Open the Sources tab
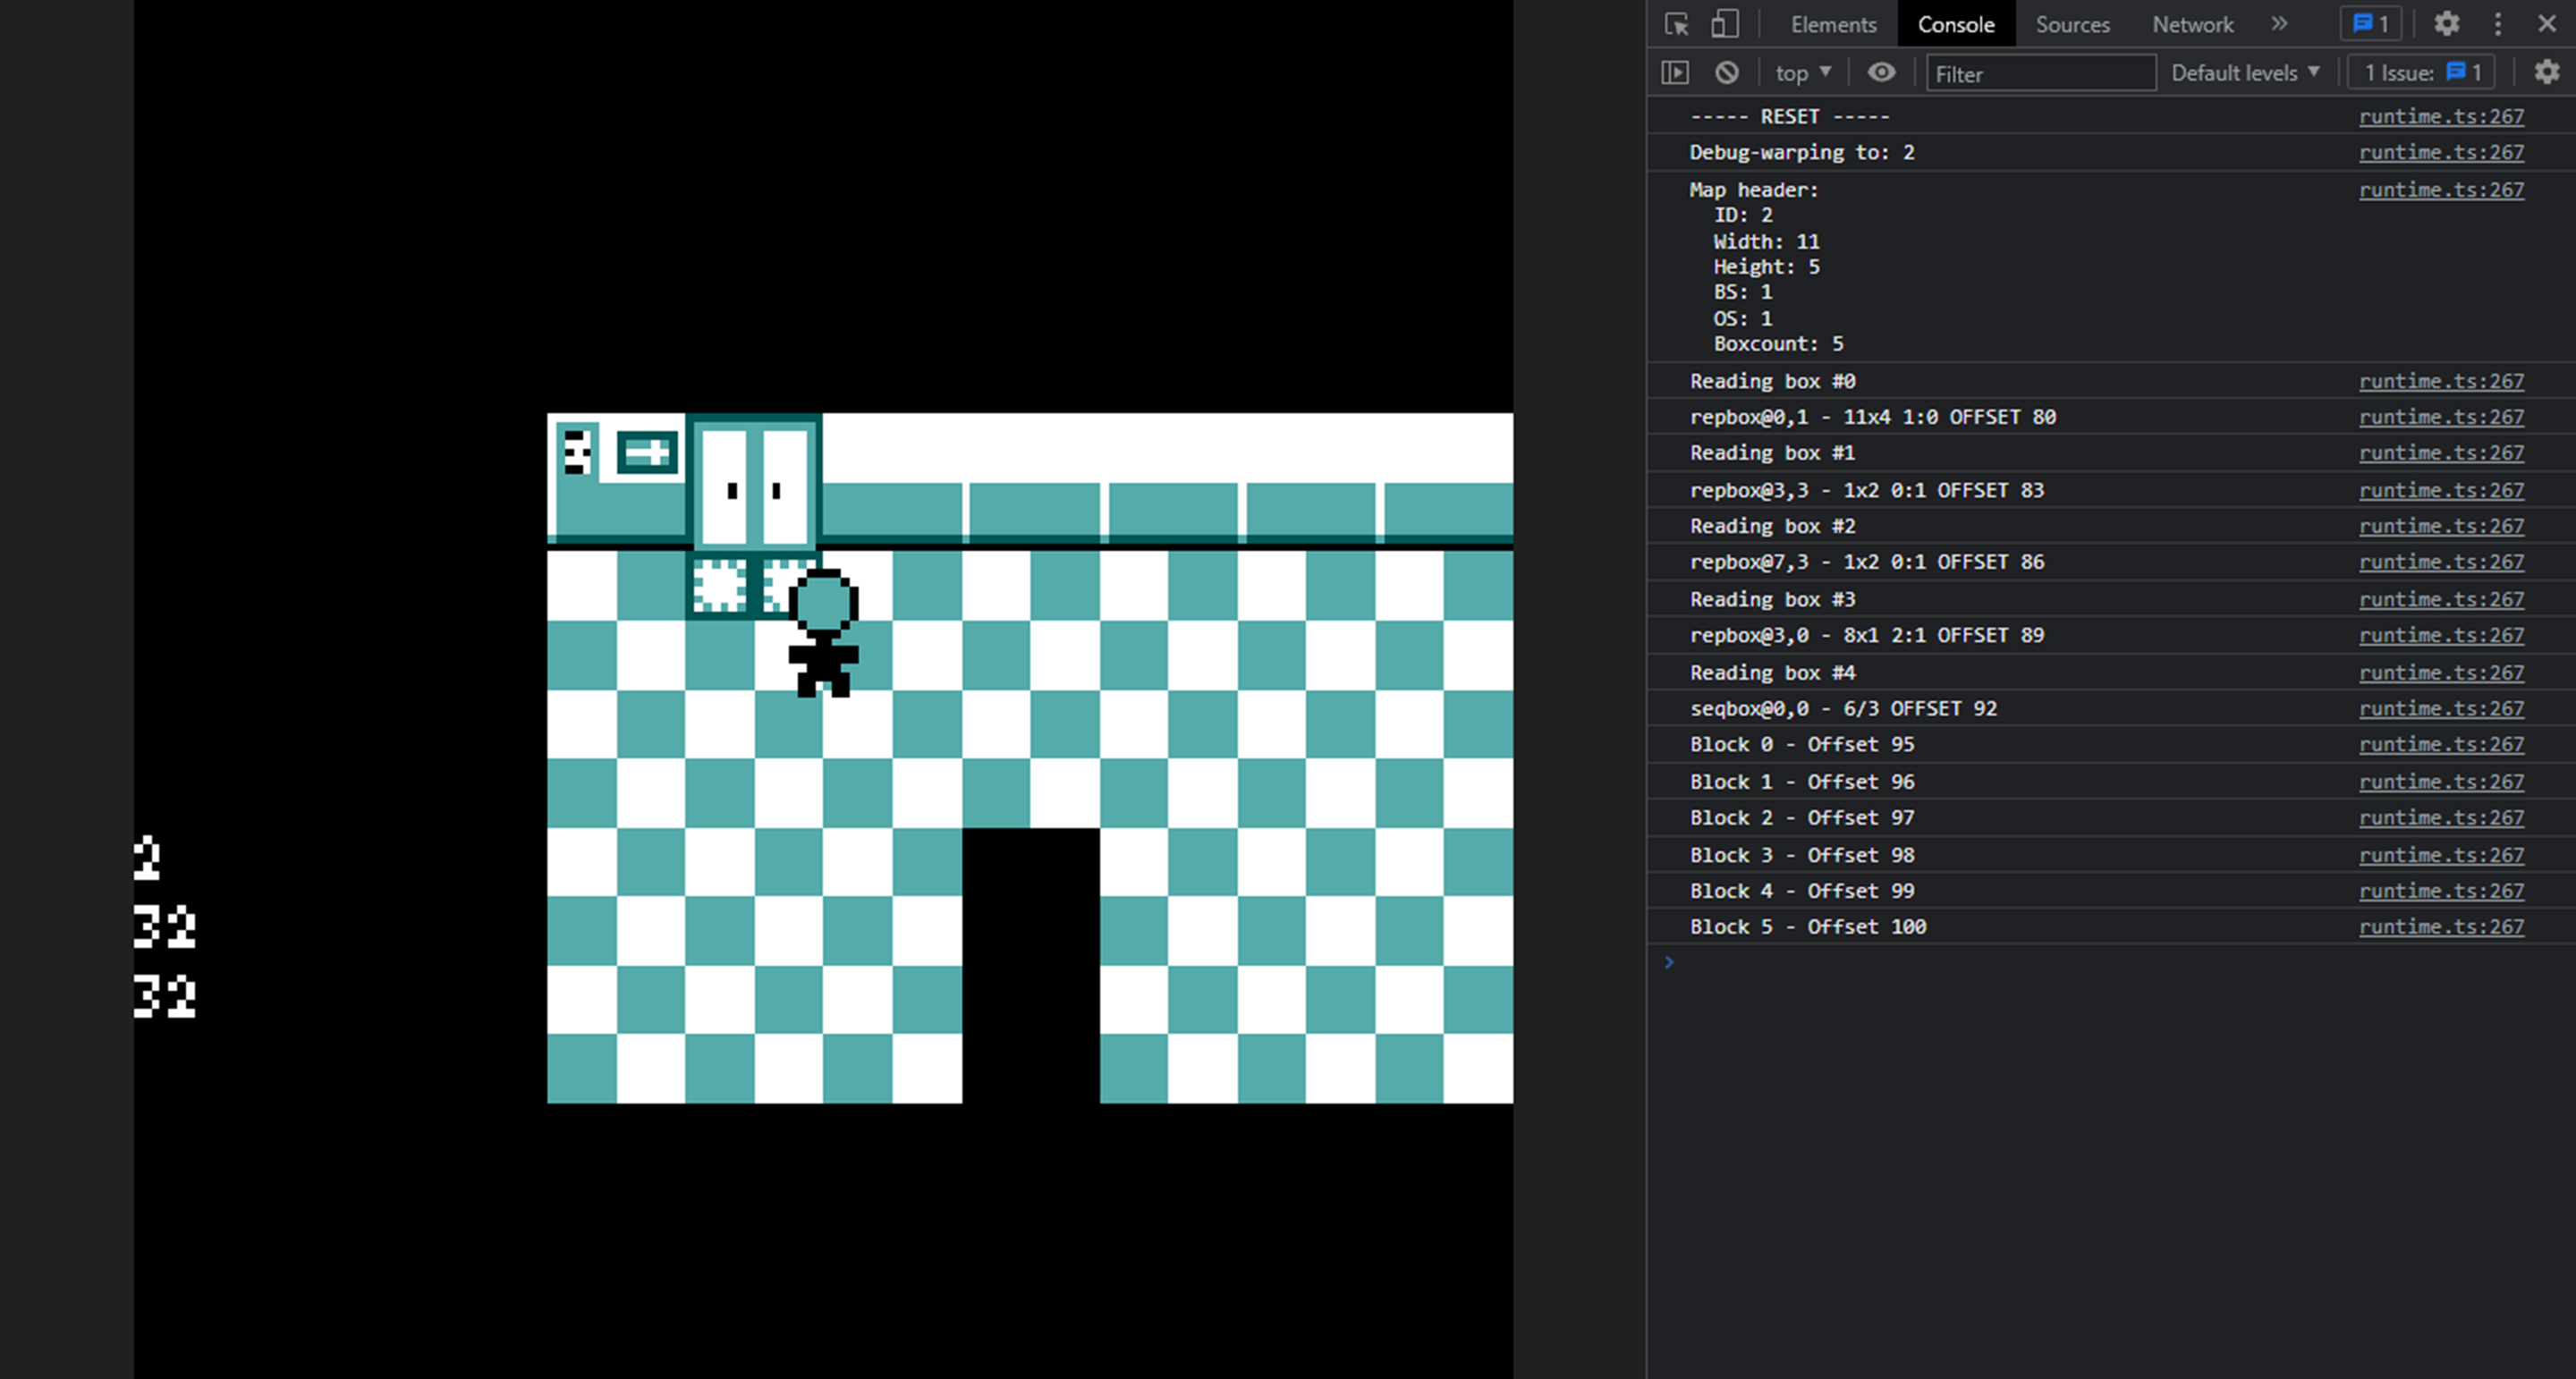Viewport: 2576px width, 1379px height. point(2072,24)
